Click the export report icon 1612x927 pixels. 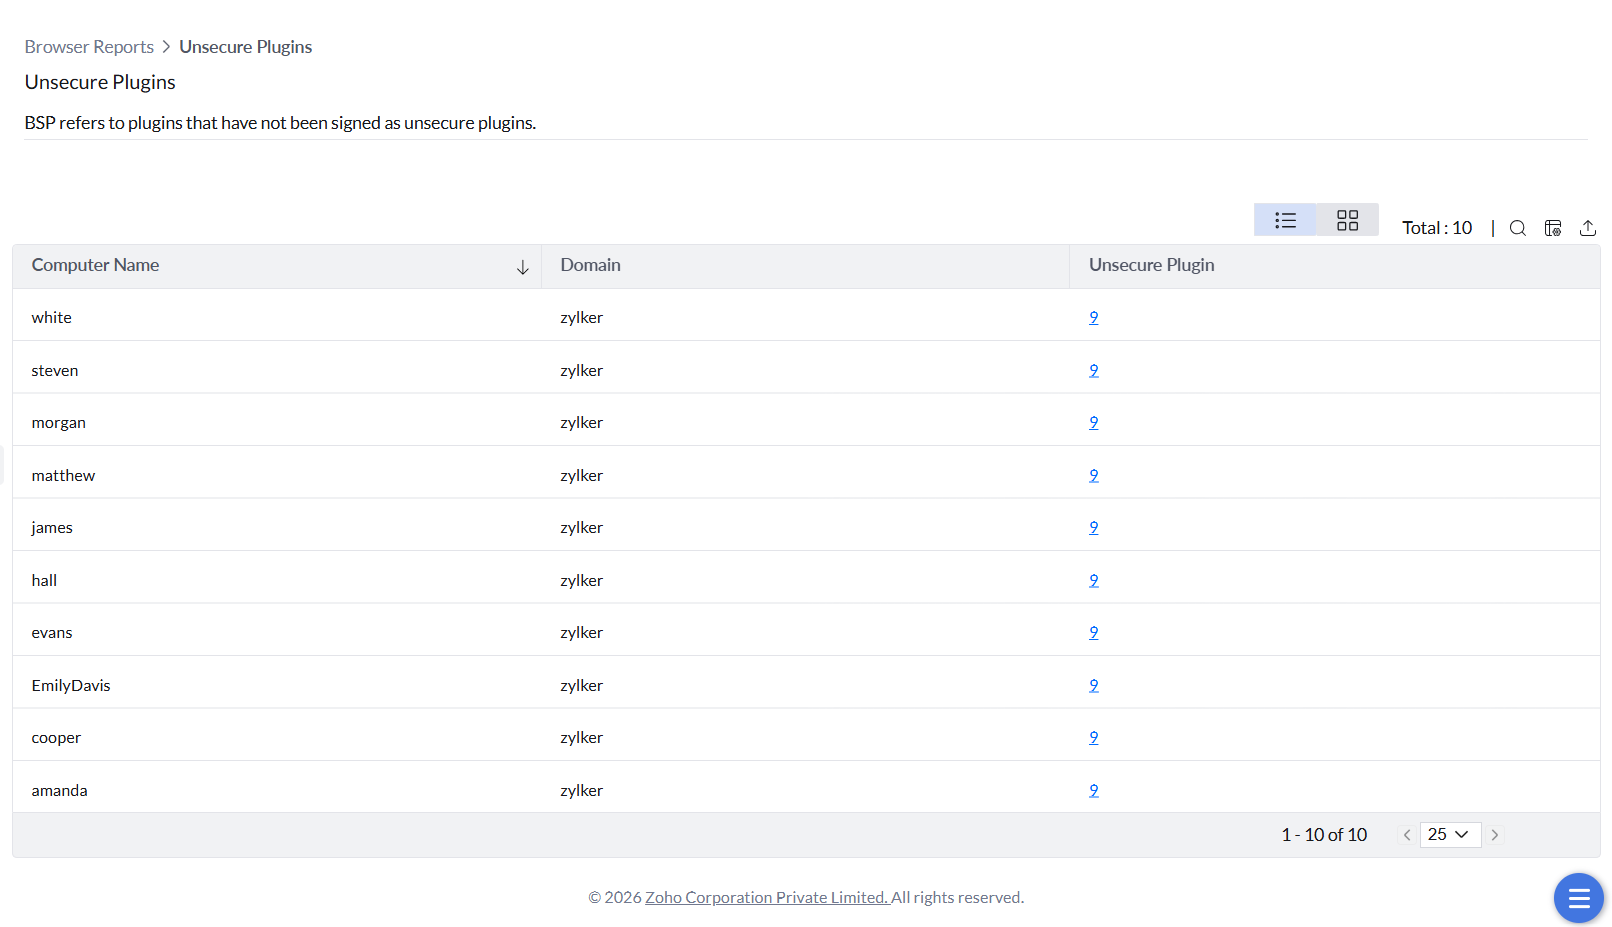pos(1587,228)
